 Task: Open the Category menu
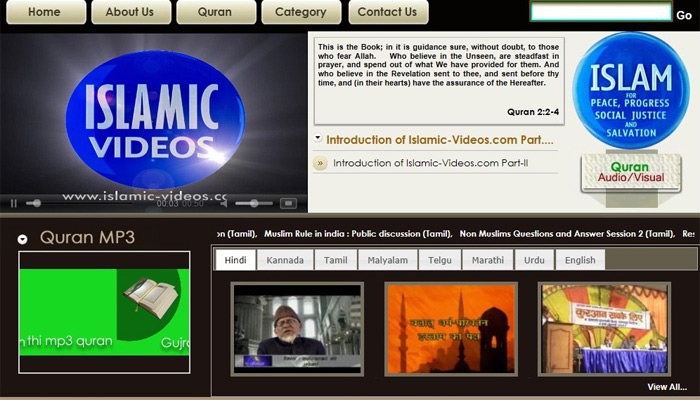(x=300, y=12)
